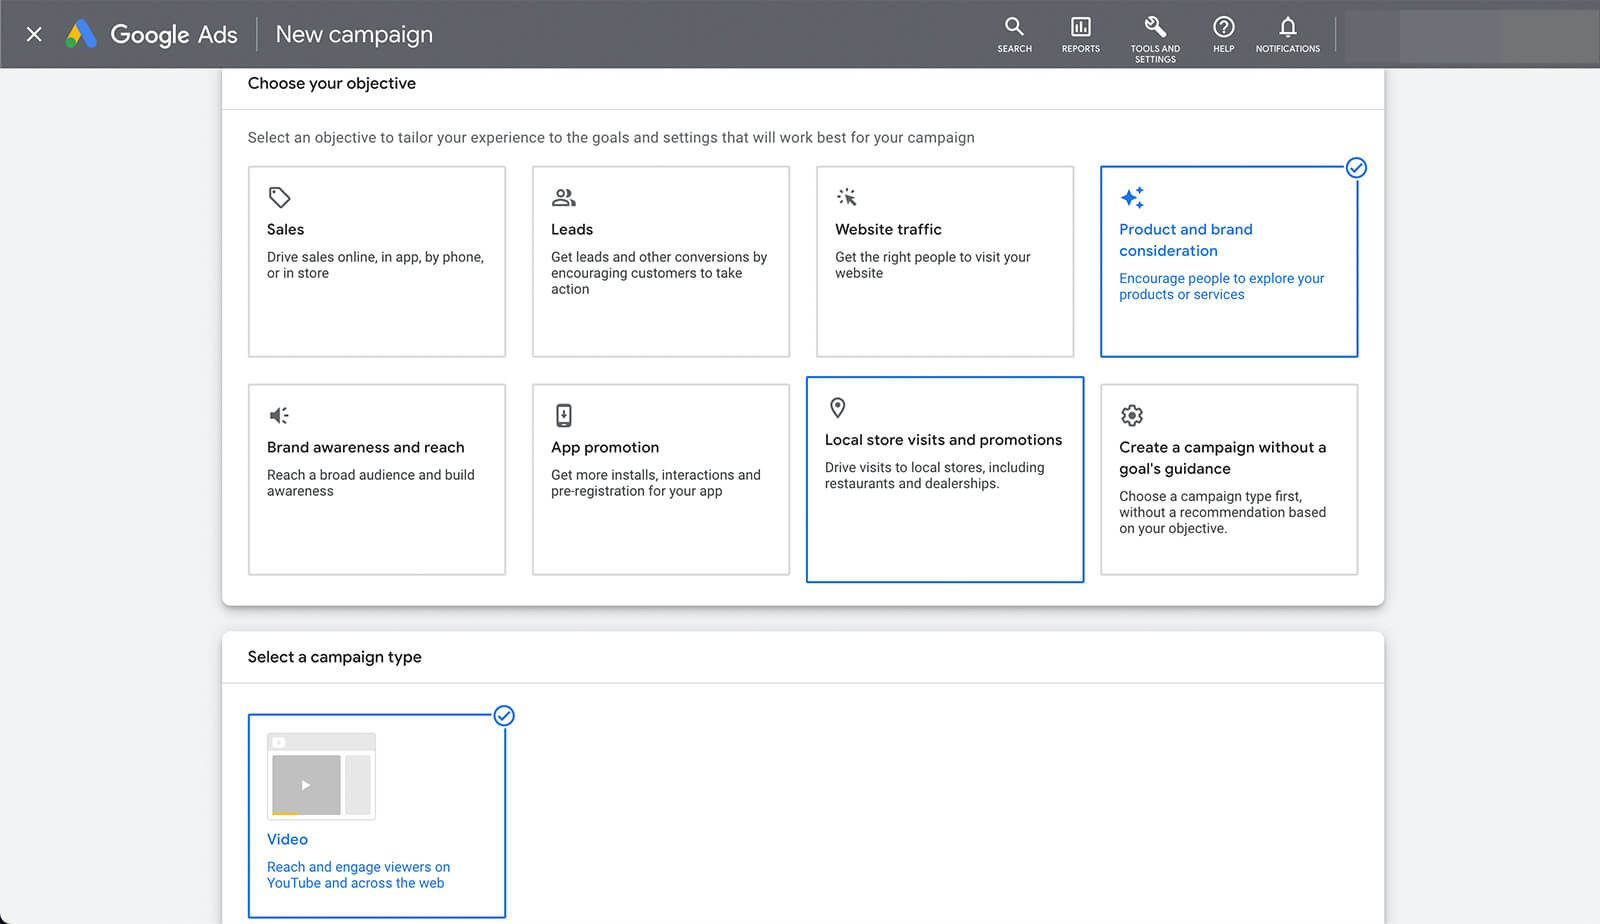The height and width of the screenshot is (924, 1600).
Task: Select Create a campaign without a goal's guidance
Action: pos(1229,479)
